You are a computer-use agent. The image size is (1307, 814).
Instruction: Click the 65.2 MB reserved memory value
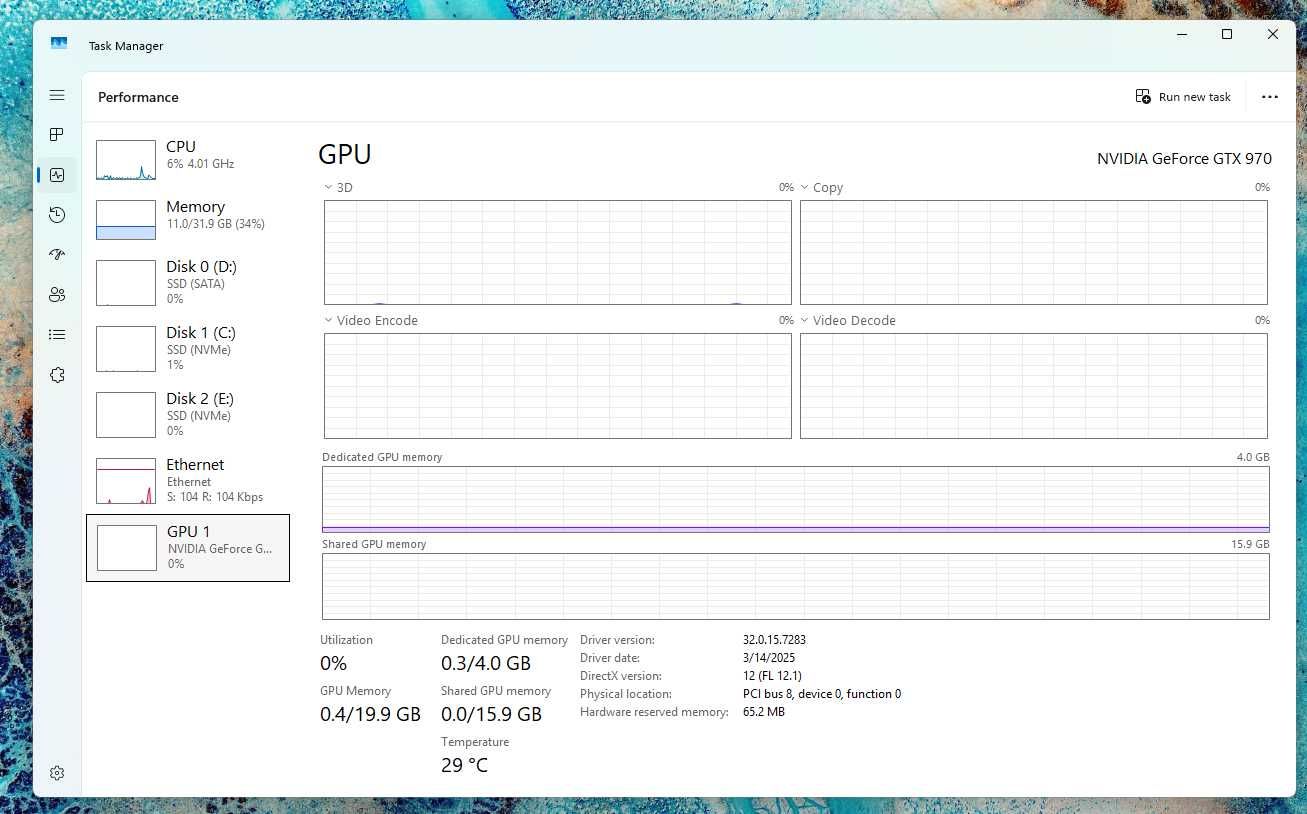pyautogui.click(x=764, y=712)
